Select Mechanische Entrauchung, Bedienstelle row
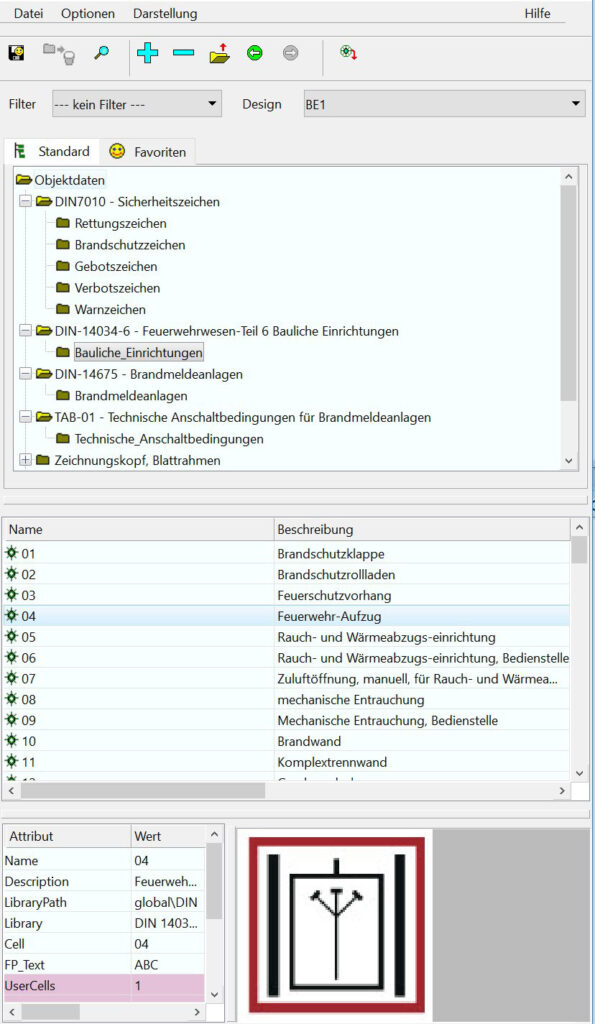This screenshot has width=595, height=1024. 286,720
